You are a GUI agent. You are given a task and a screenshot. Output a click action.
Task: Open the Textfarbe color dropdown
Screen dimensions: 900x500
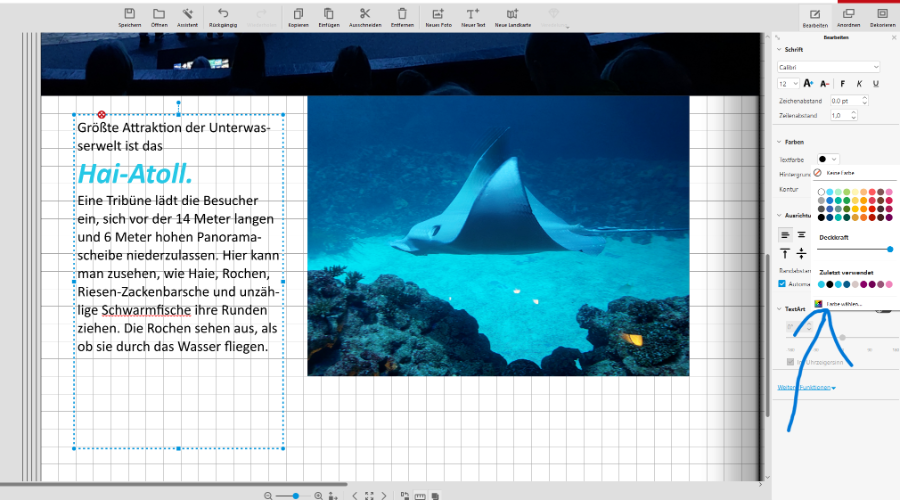828,159
